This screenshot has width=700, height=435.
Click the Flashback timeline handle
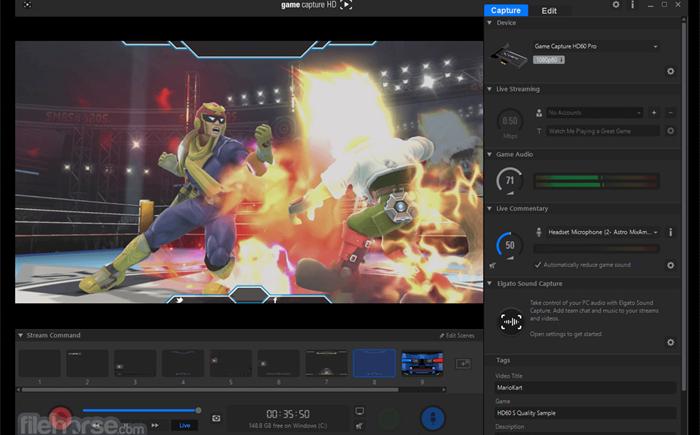(x=198, y=410)
